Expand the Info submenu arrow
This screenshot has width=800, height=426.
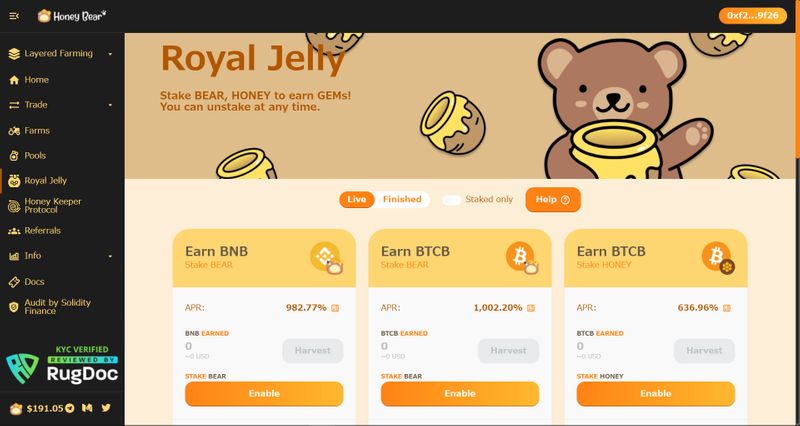[110, 256]
